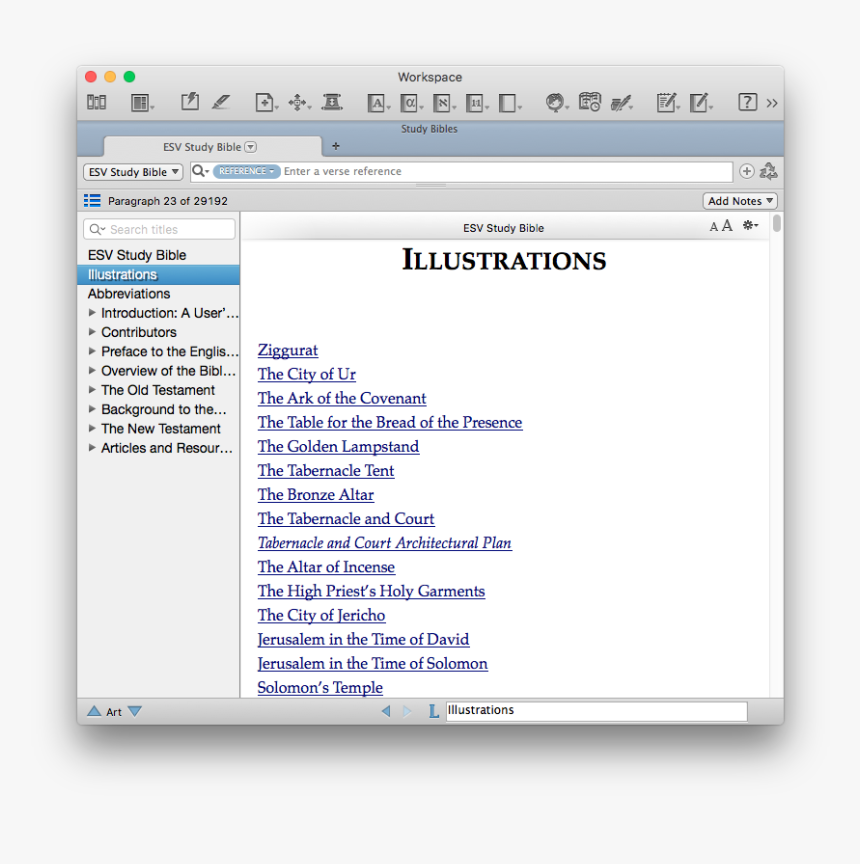Decrease text size with small A
This screenshot has width=860, height=864.
[x=713, y=226]
